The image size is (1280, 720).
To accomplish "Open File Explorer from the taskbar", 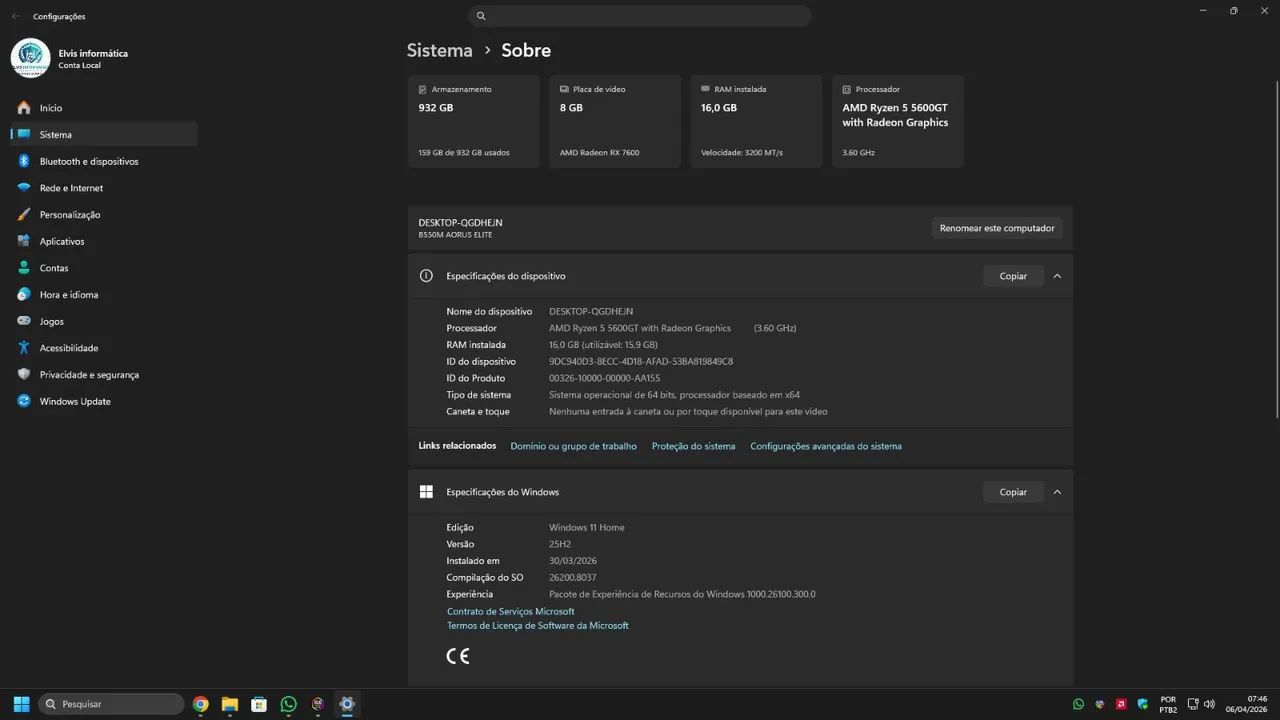I will (230, 704).
